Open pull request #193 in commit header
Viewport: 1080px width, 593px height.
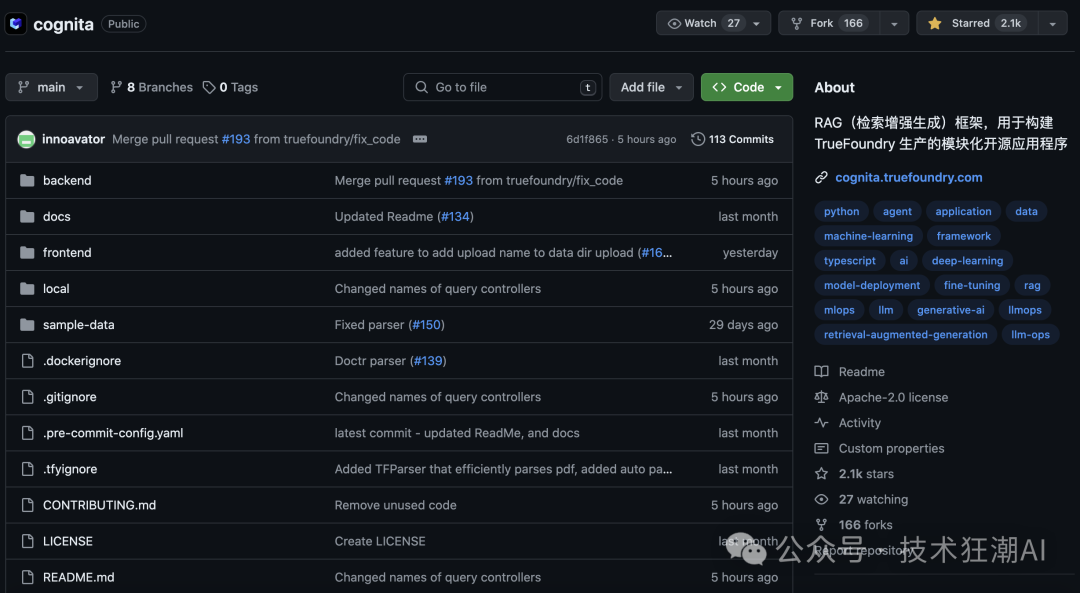click(x=236, y=139)
